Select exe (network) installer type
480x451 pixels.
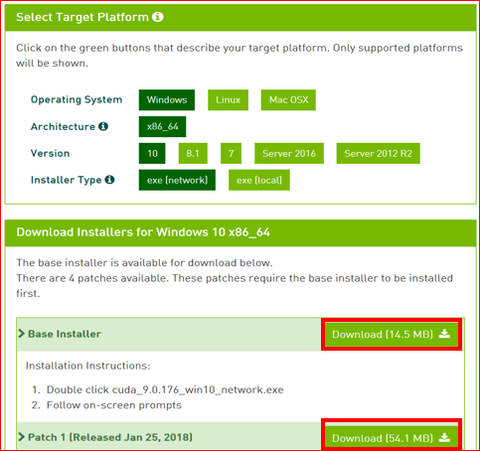(177, 180)
